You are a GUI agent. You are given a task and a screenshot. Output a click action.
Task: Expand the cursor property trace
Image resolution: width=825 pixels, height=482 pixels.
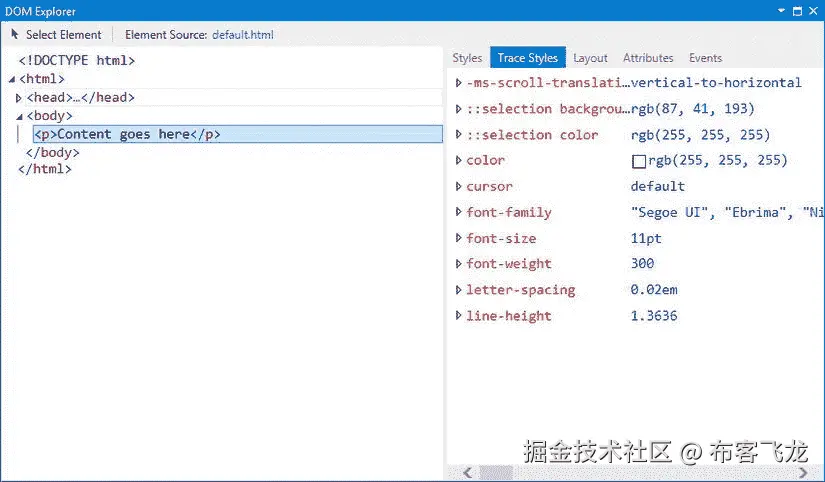[x=458, y=186]
